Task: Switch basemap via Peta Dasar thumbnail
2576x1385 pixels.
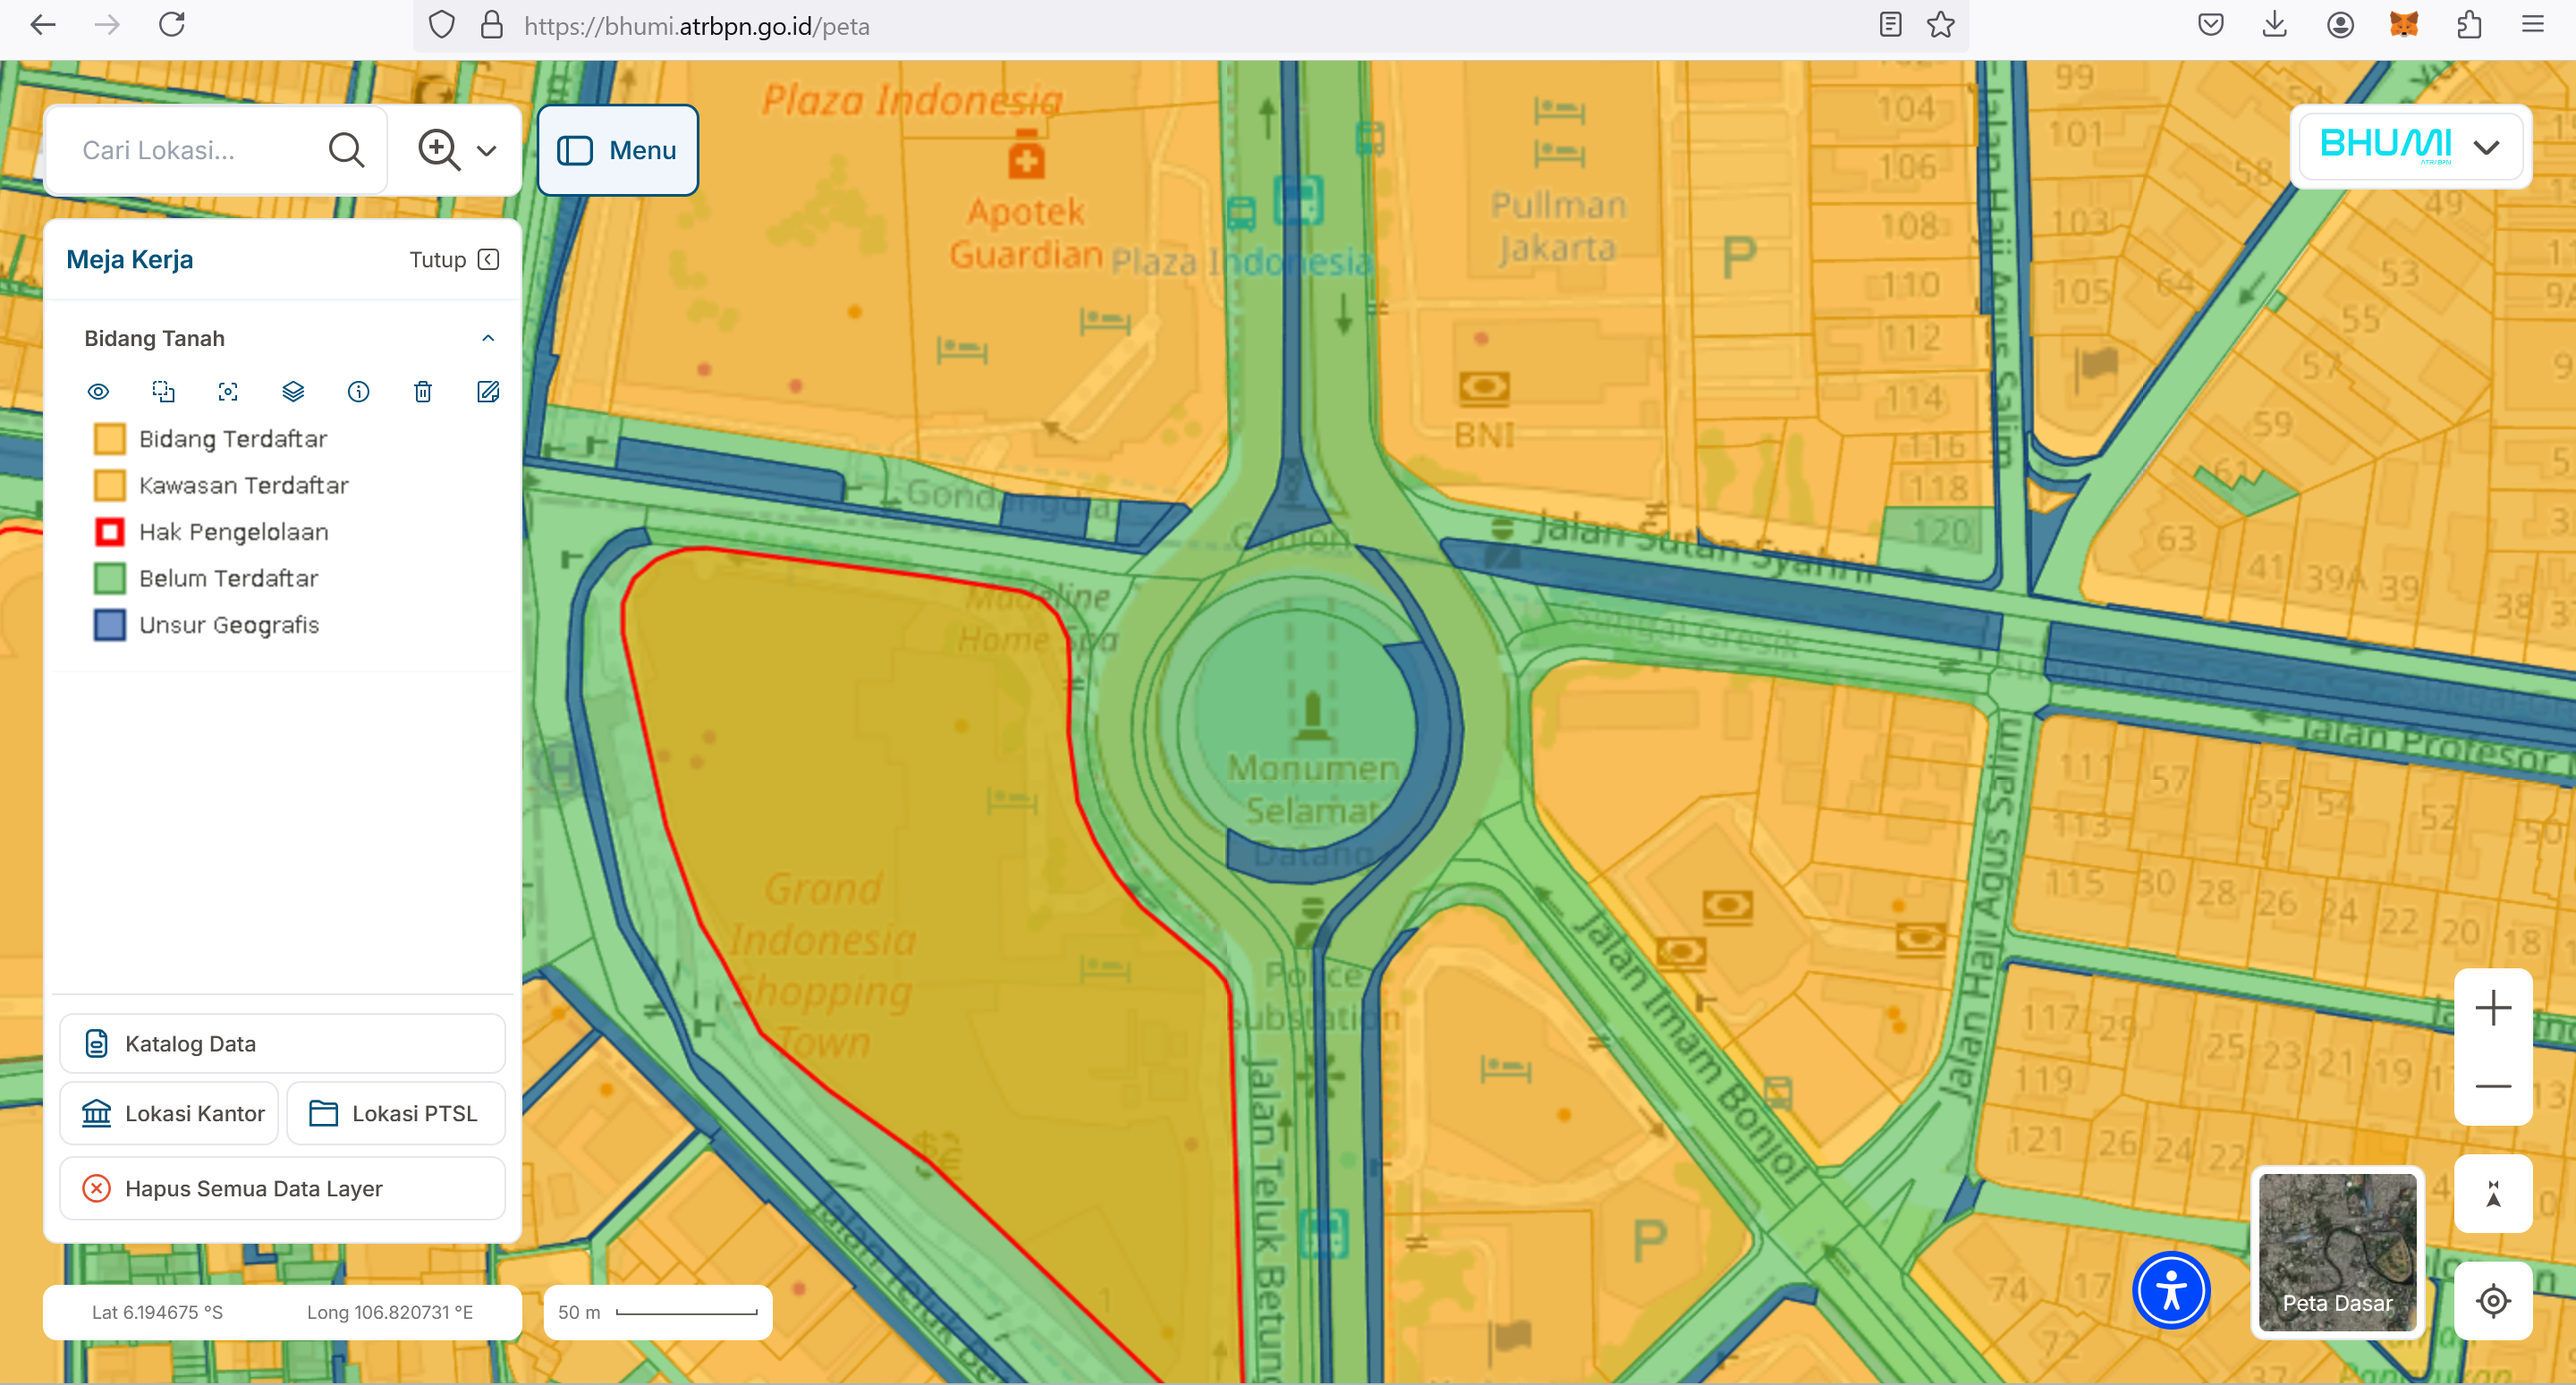Action: pyautogui.click(x=2338, y=1252)
